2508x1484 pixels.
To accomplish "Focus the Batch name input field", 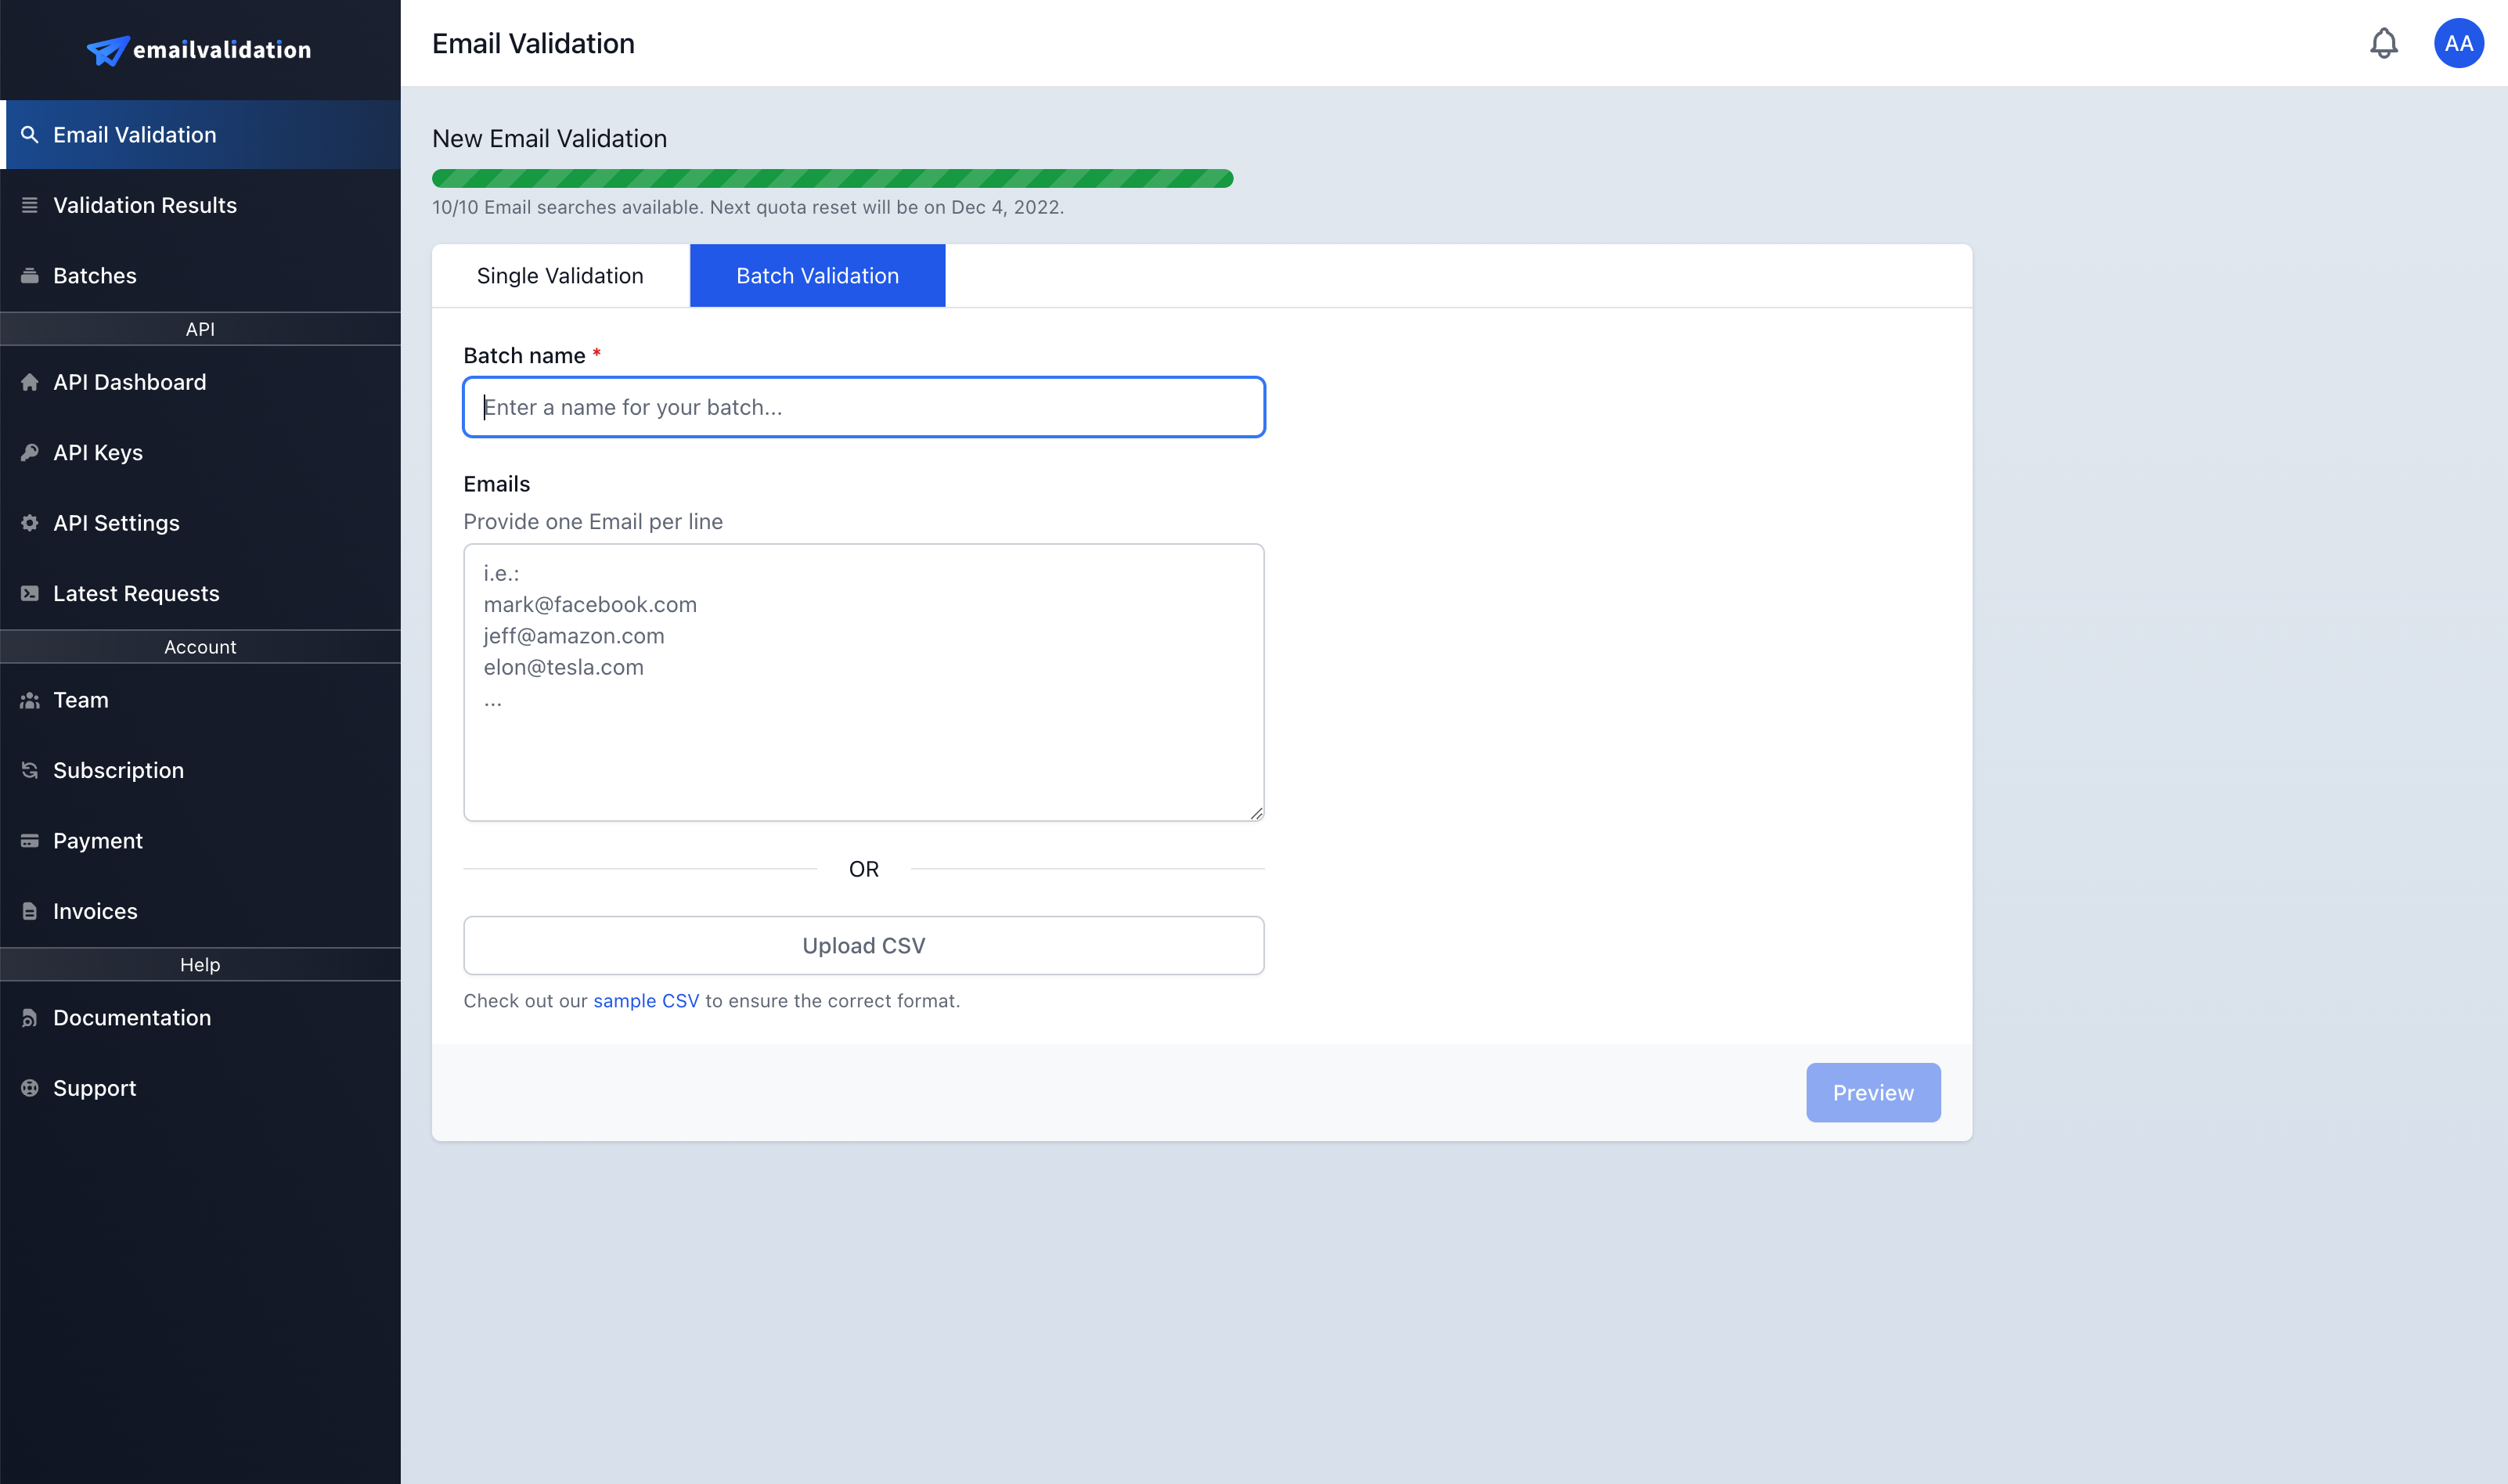I will (x=863, y=407).
